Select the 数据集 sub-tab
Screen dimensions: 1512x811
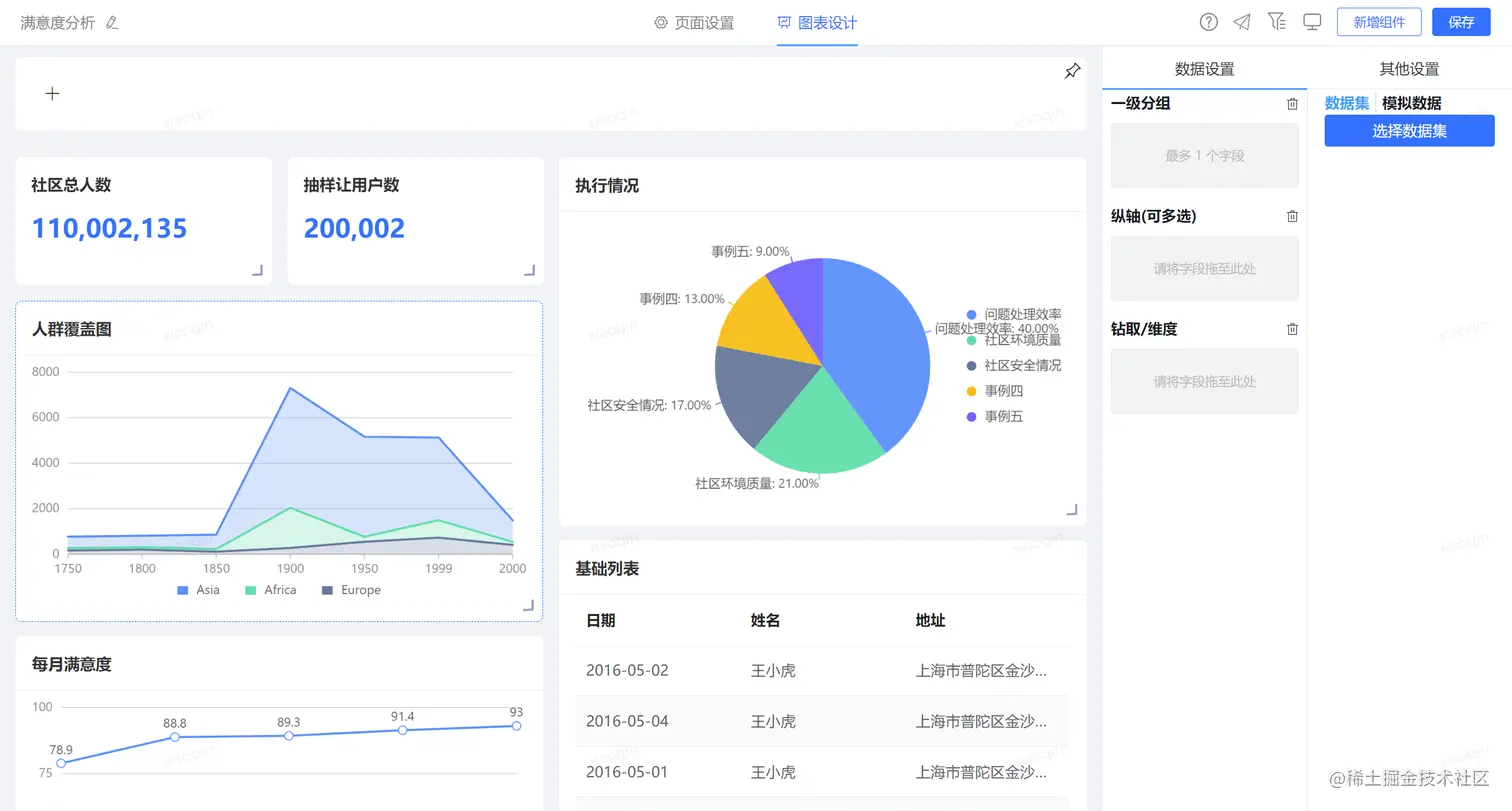(x=1347, y=103)
